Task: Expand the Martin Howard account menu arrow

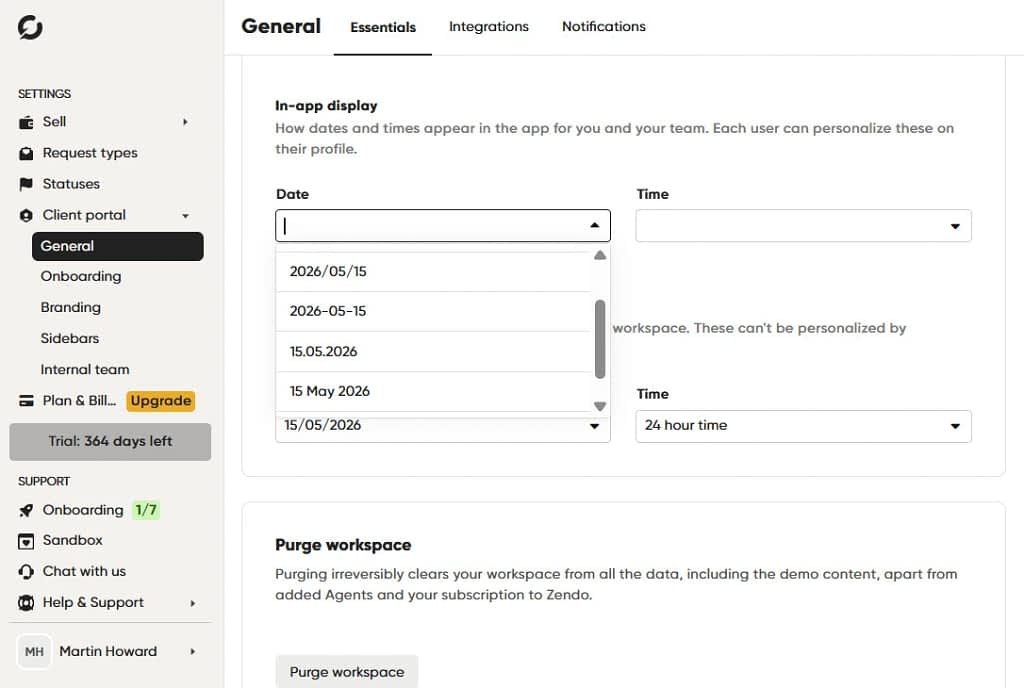Action: tap(193, 651)
